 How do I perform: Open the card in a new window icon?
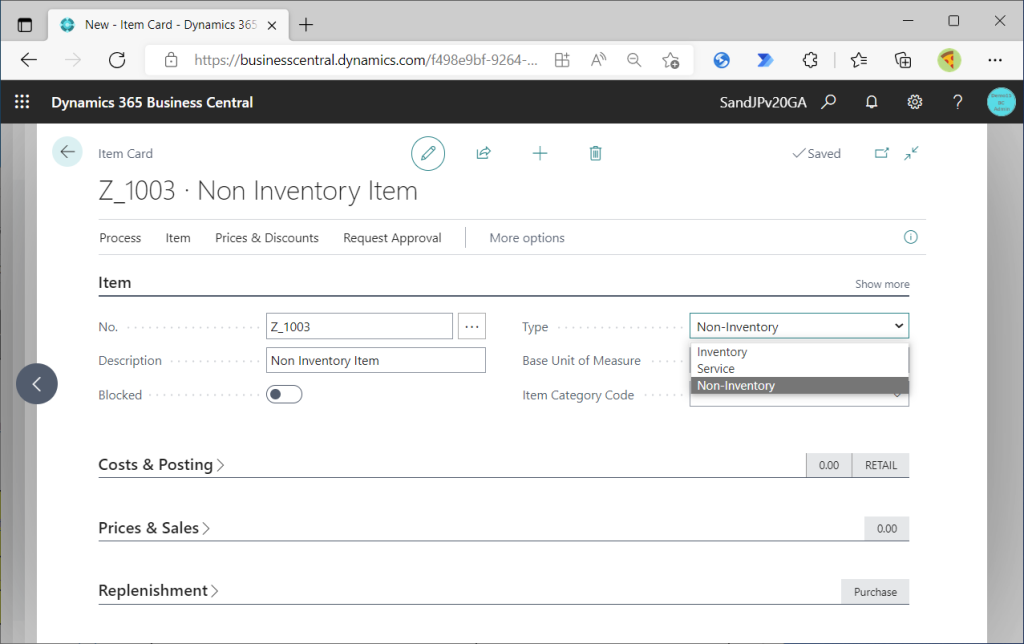coord(882,153)
